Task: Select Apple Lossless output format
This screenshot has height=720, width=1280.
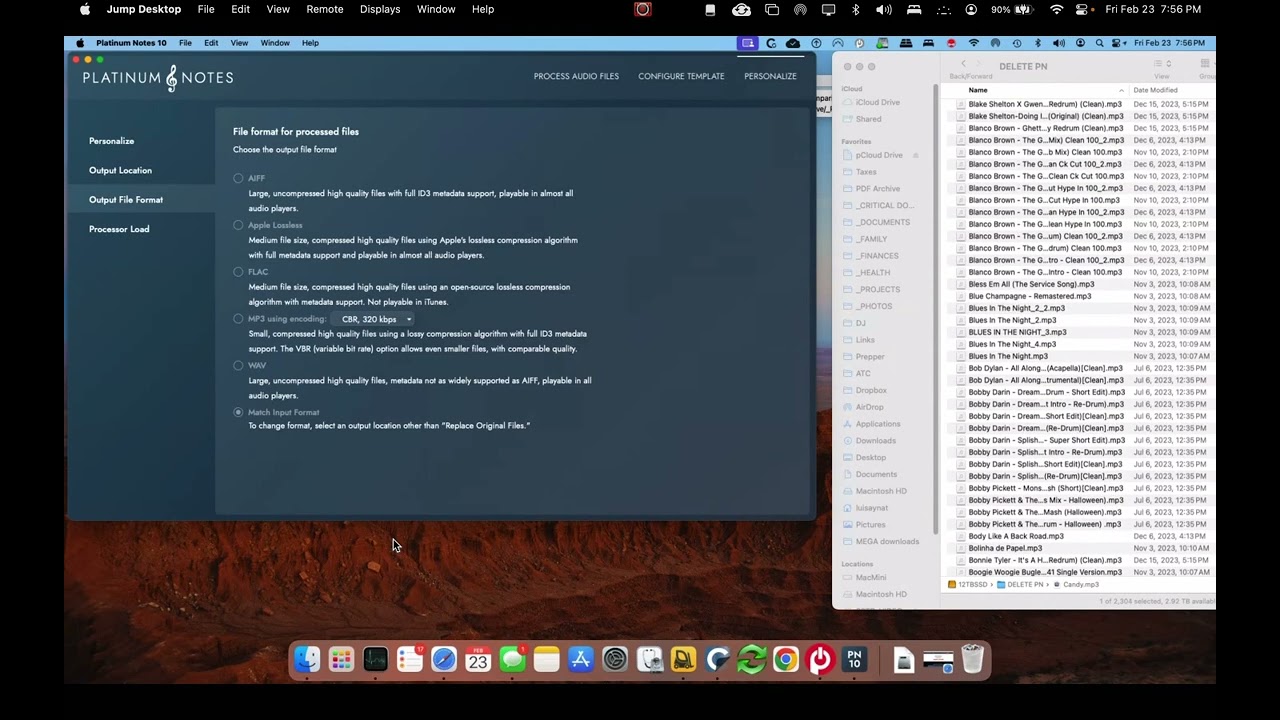Action: [238, 225]
